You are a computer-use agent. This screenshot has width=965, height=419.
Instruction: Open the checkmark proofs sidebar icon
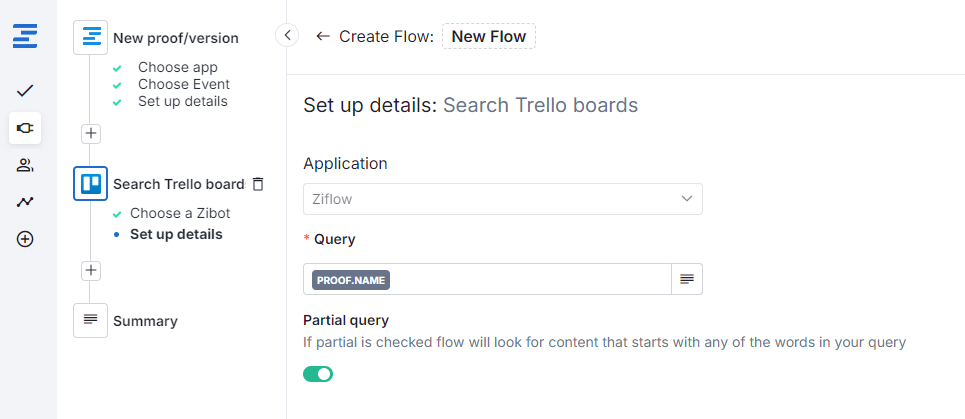(x=25, y=91)
